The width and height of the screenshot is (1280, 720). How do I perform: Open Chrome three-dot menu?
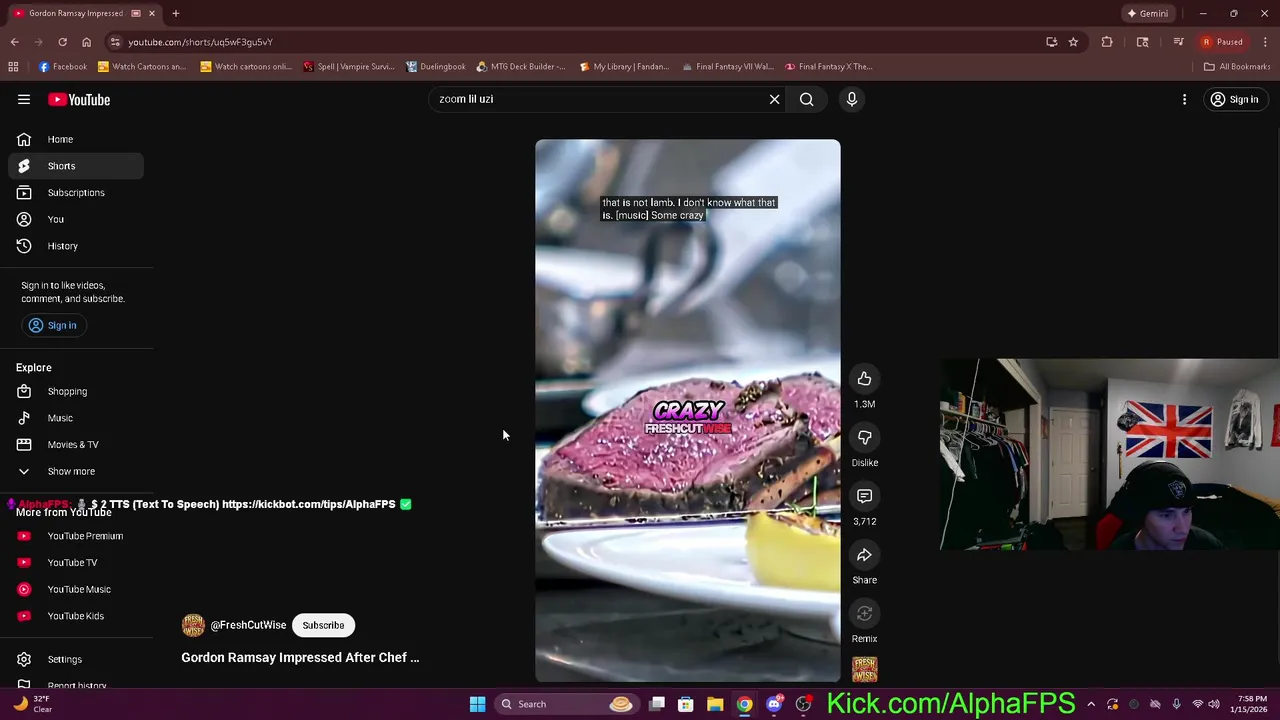1266,42
